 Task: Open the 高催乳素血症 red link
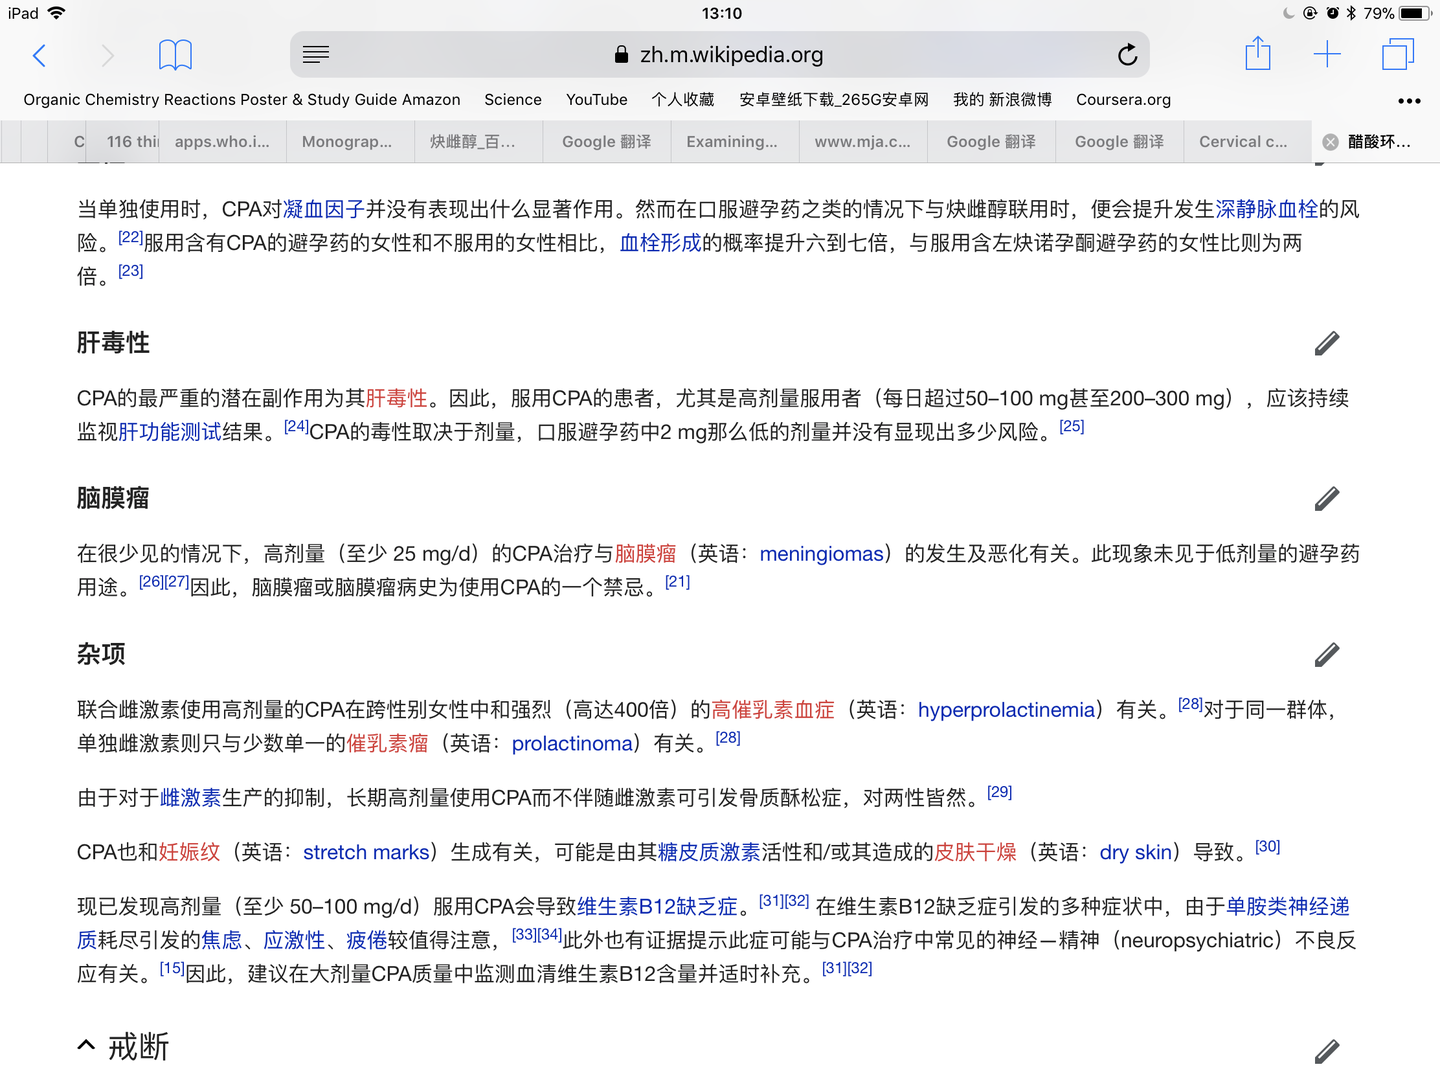[773, 710]
